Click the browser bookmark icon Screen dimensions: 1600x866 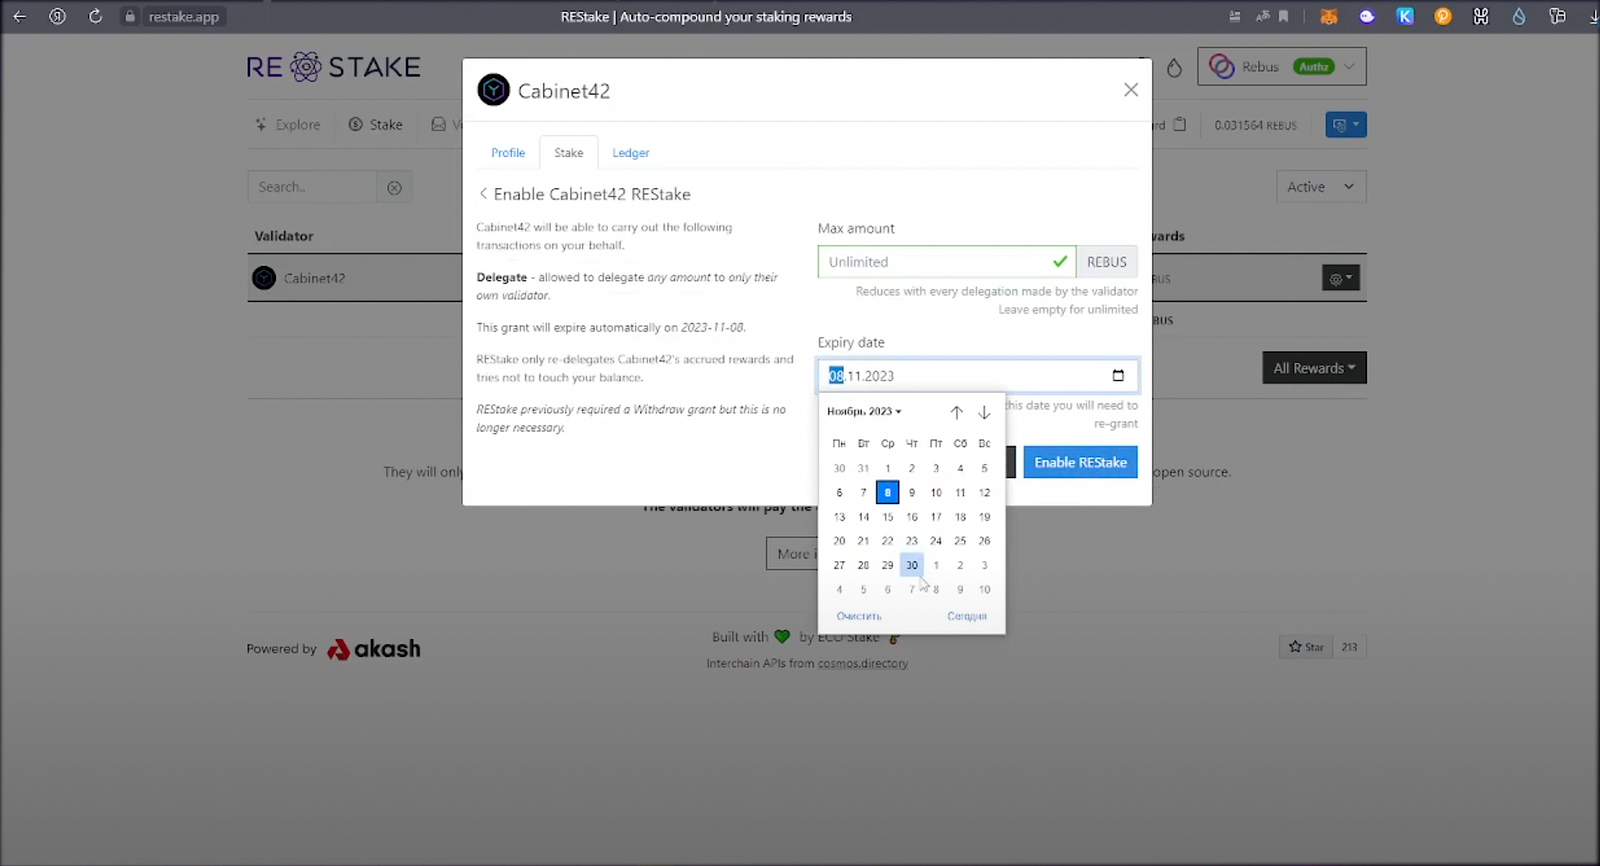coord(1284,16)
